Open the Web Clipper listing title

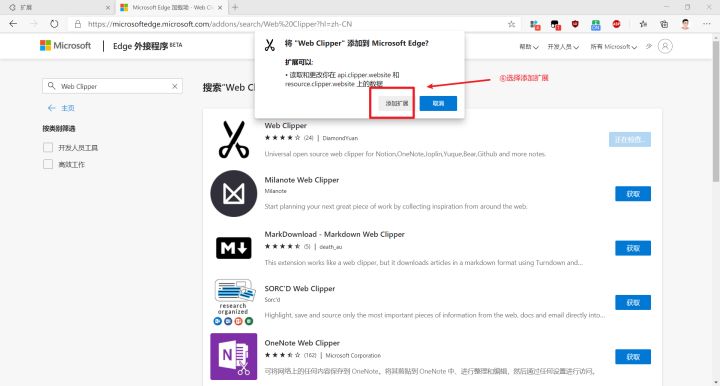click(286, 125)
